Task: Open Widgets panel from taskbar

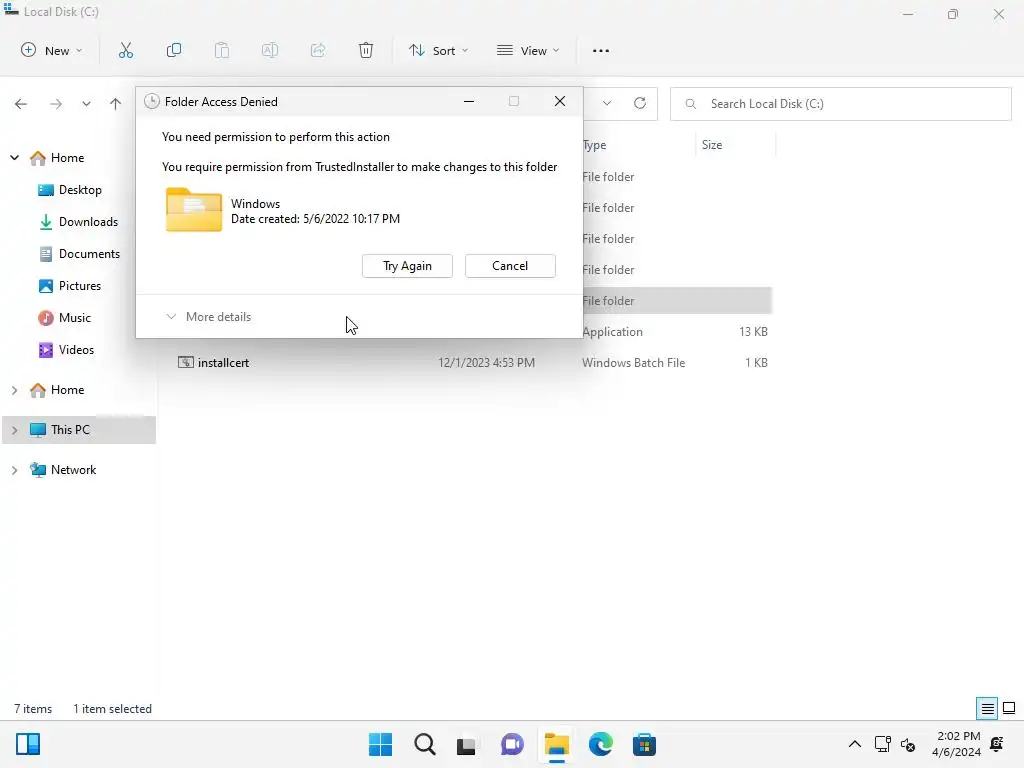Action: 28,744
